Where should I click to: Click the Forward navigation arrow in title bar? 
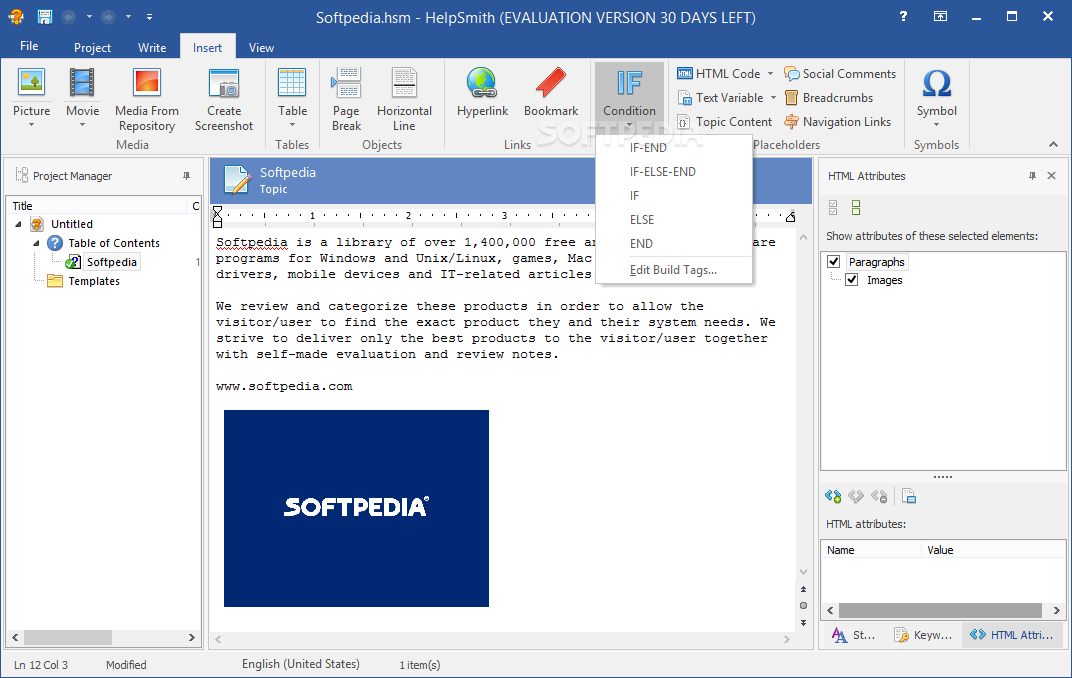pos(108,16)
